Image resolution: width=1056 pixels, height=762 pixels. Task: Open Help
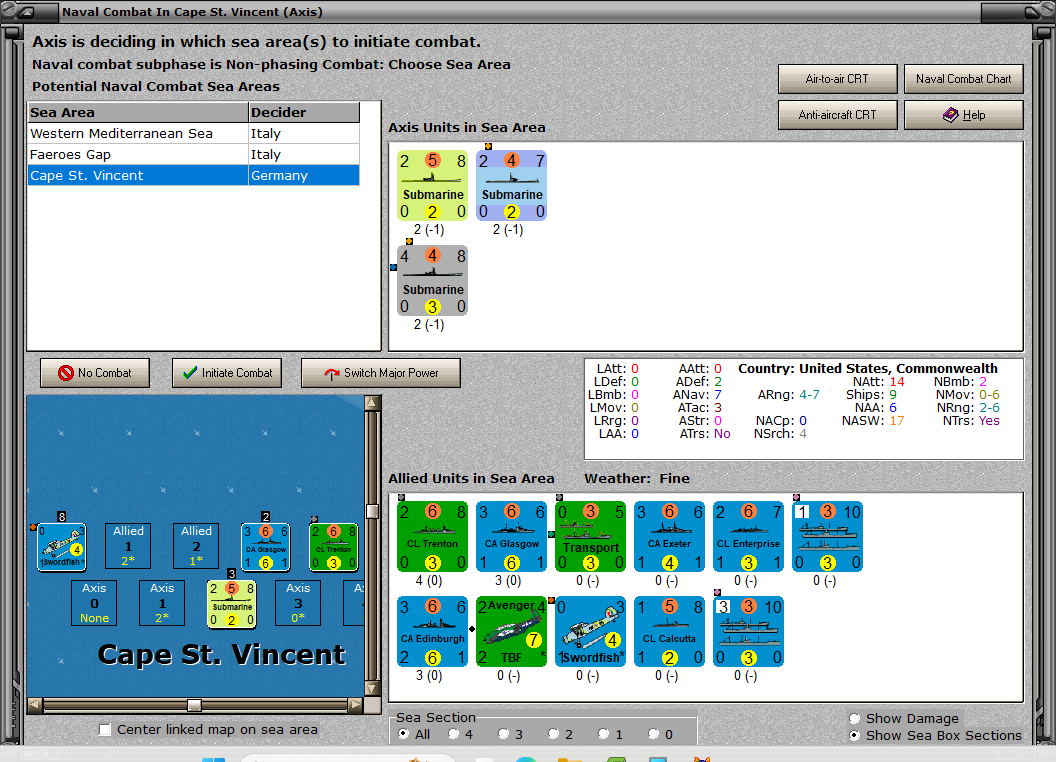(x=963, y=115)
